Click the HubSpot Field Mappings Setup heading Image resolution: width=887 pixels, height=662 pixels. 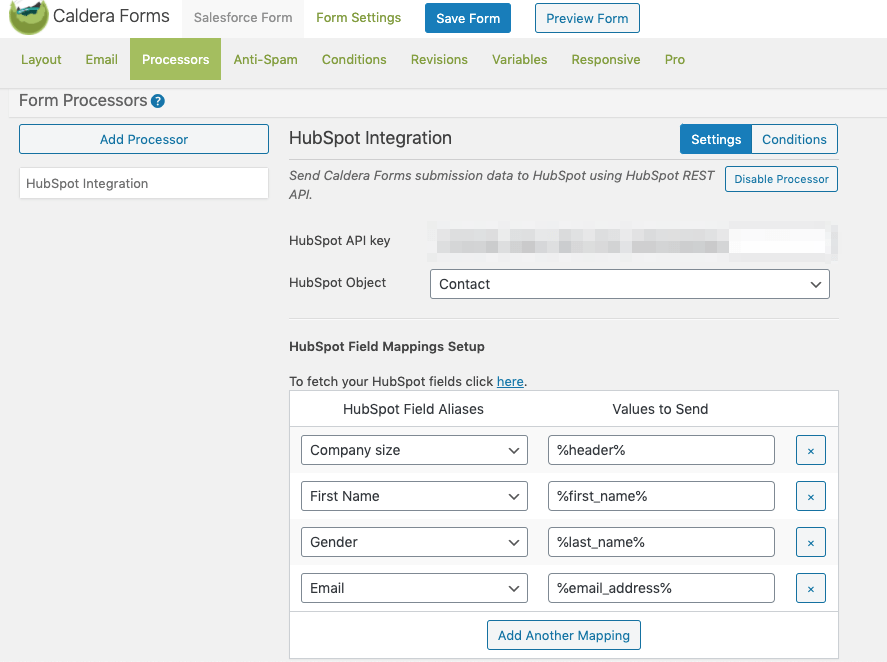point(387,346)
